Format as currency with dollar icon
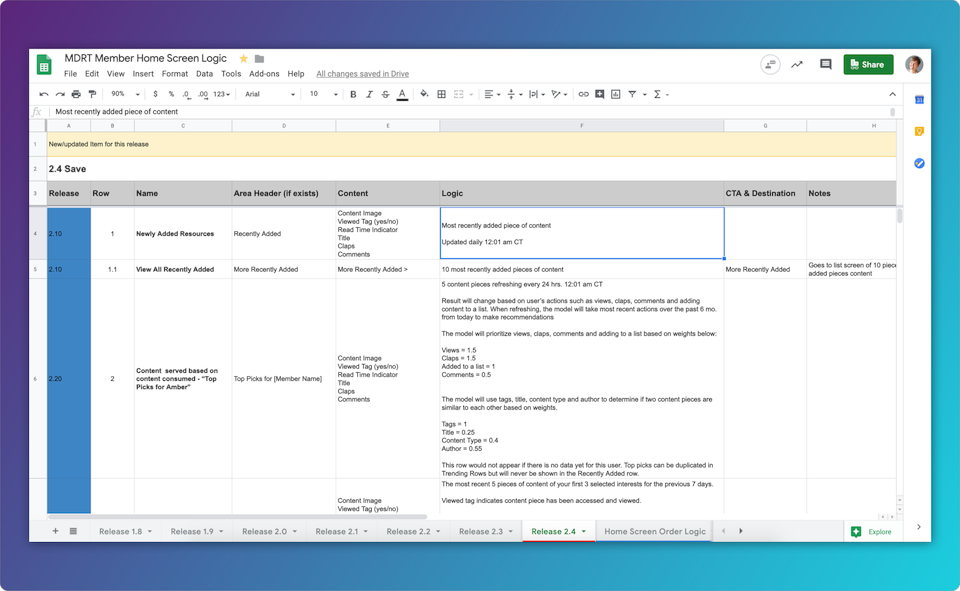960x591 pixels. 156,94
